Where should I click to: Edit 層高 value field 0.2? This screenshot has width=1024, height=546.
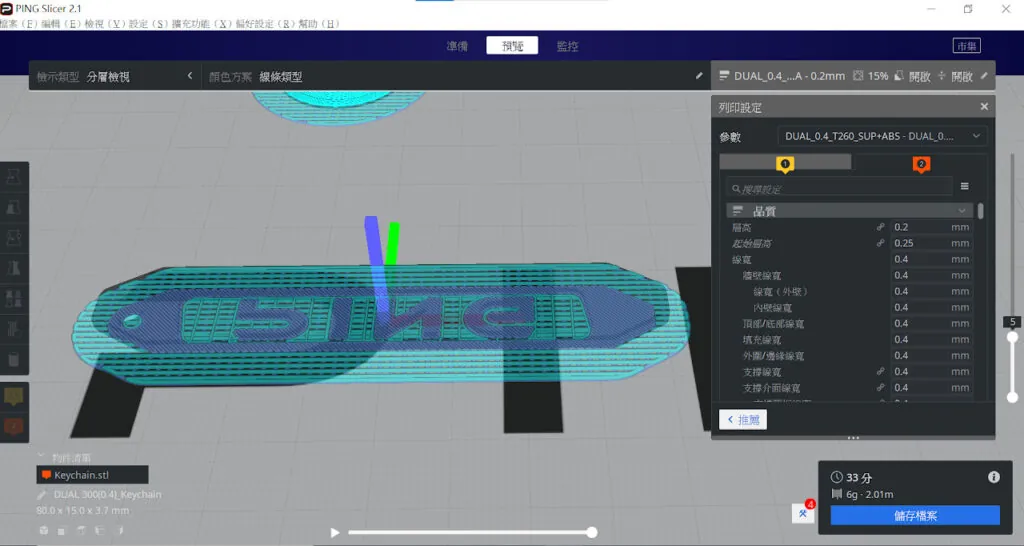tap(931, 227)
